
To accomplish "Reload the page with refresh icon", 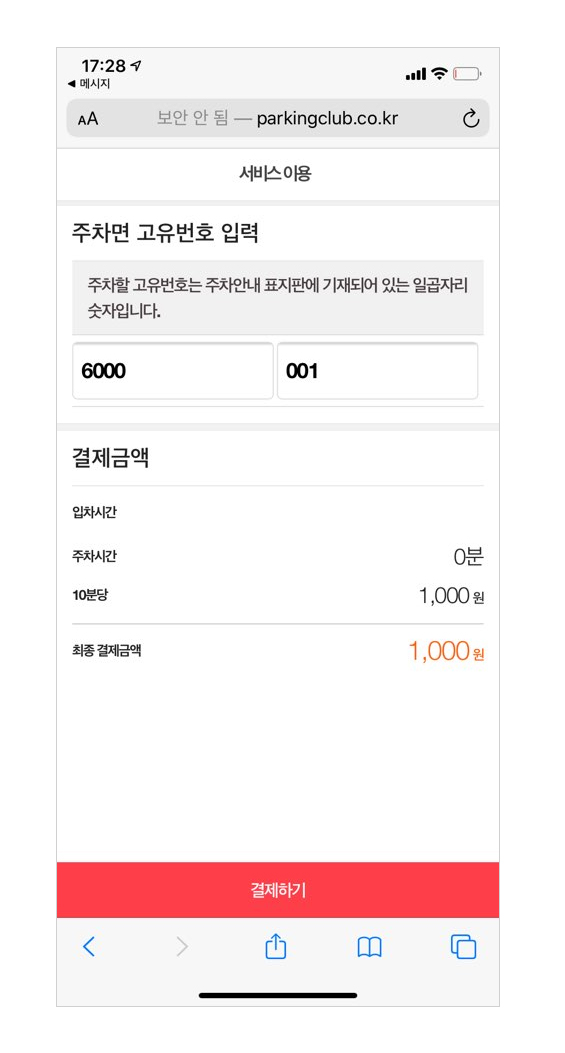I will point(471,119).
